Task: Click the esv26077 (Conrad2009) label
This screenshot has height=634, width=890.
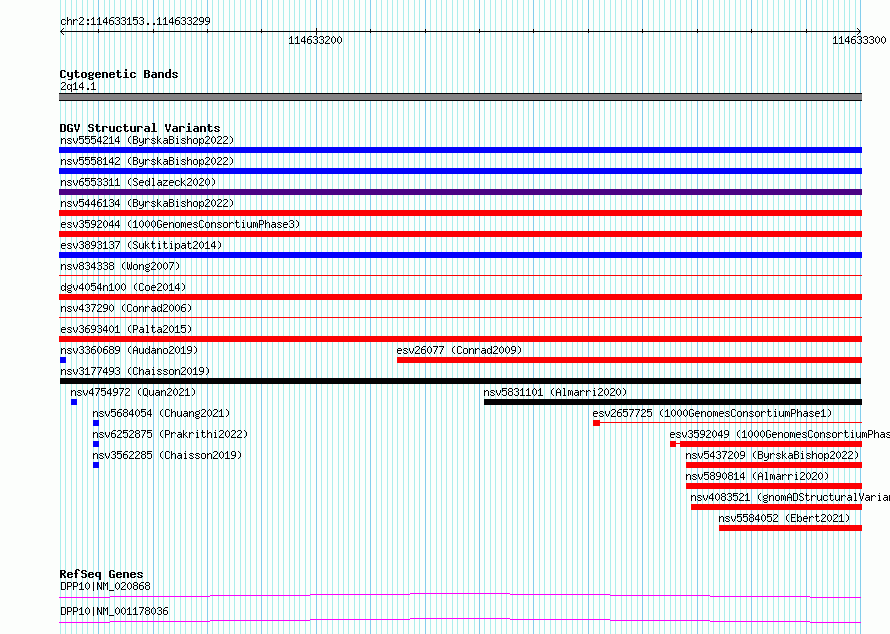Action: click(459, 350)
